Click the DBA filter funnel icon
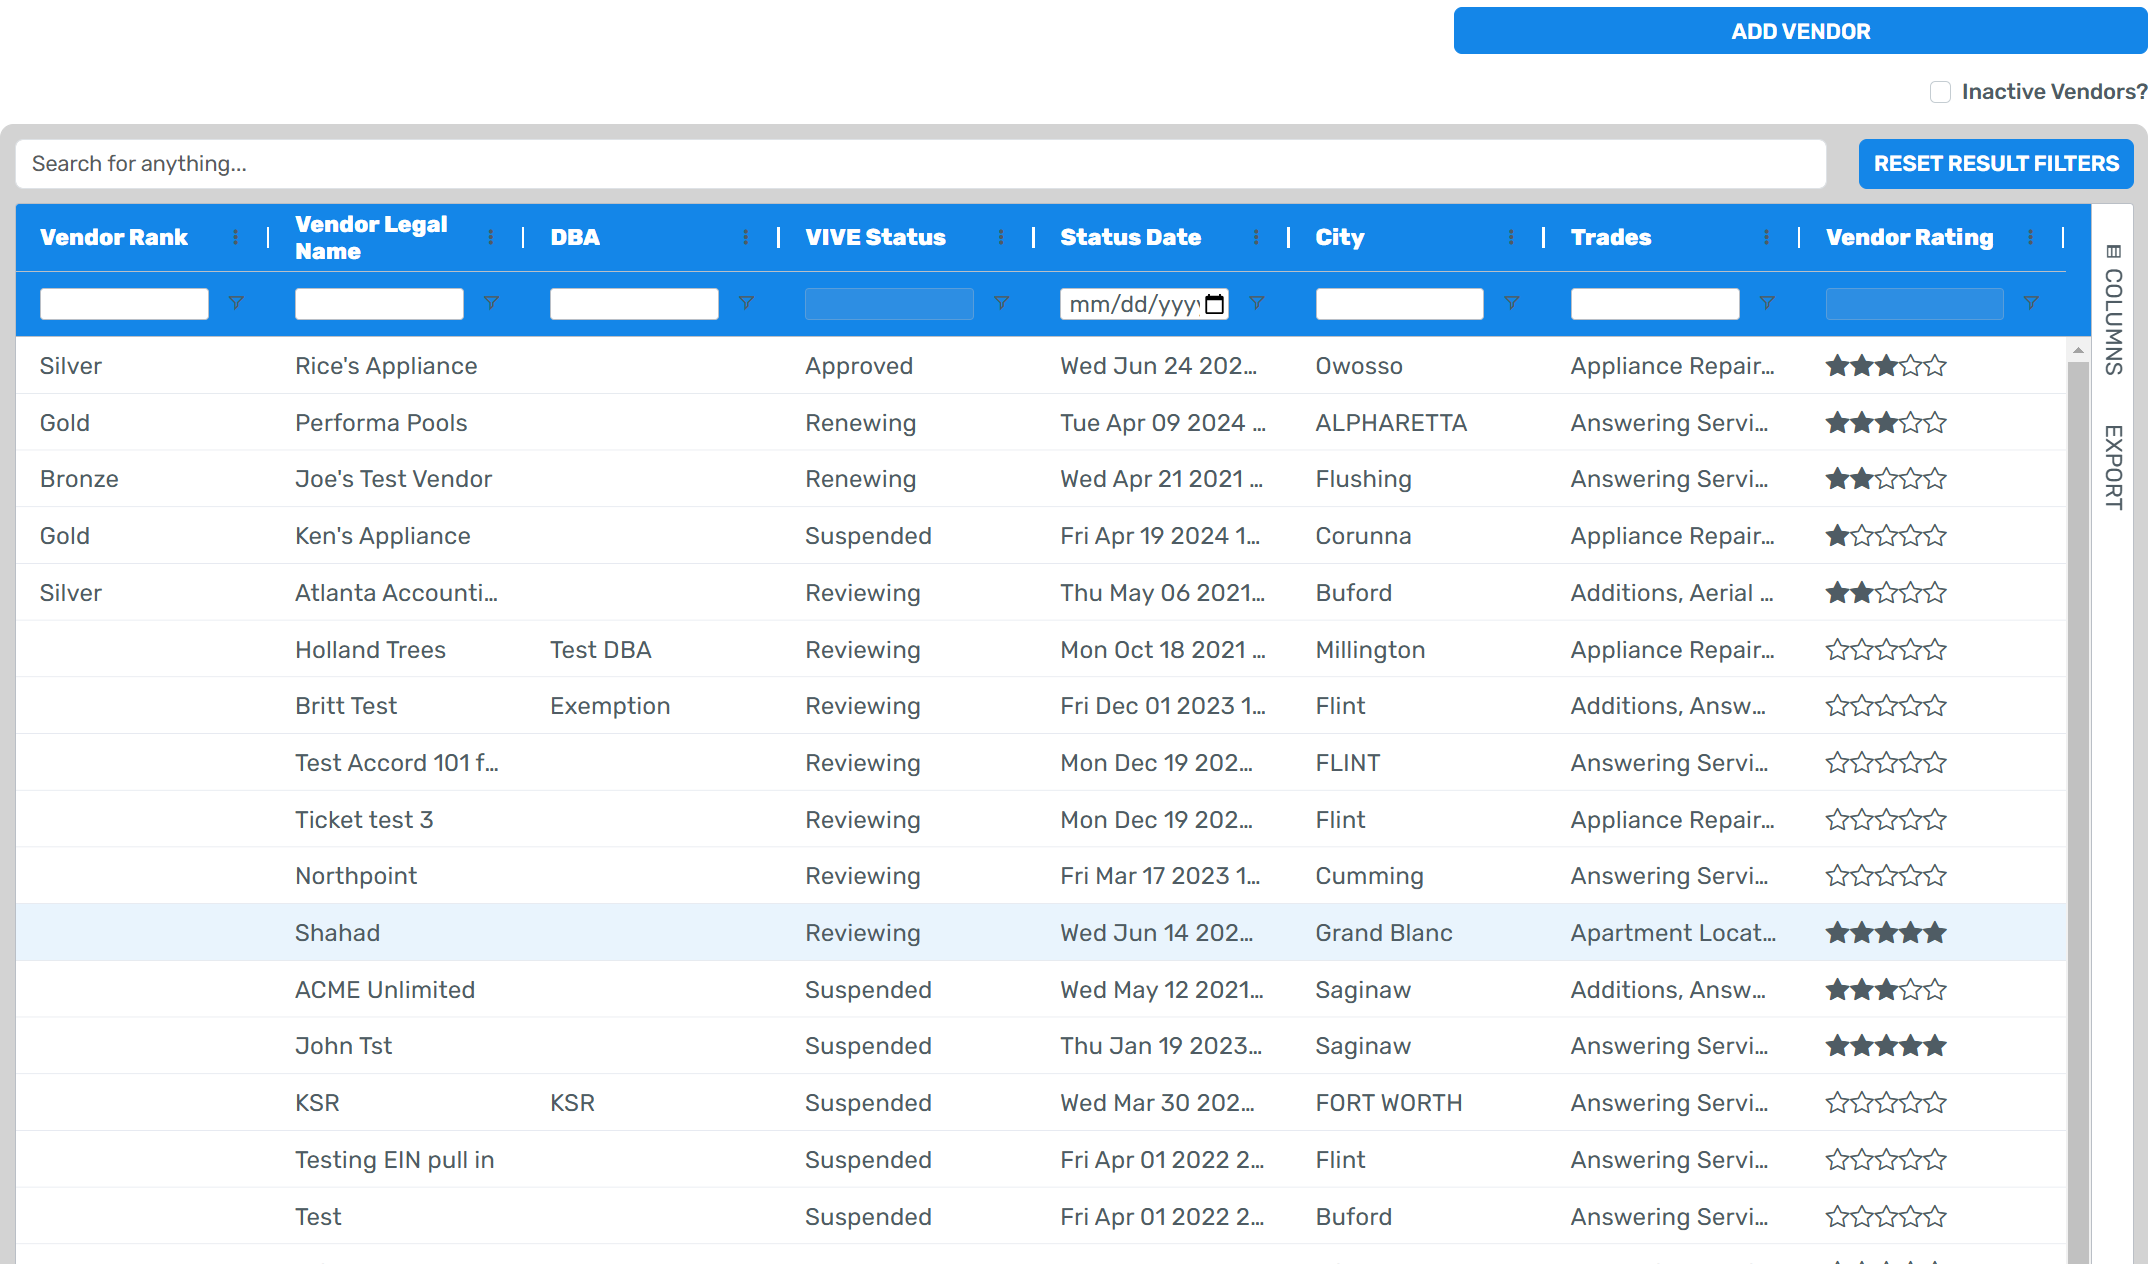 pyautogui.click(x=746, y=303)
